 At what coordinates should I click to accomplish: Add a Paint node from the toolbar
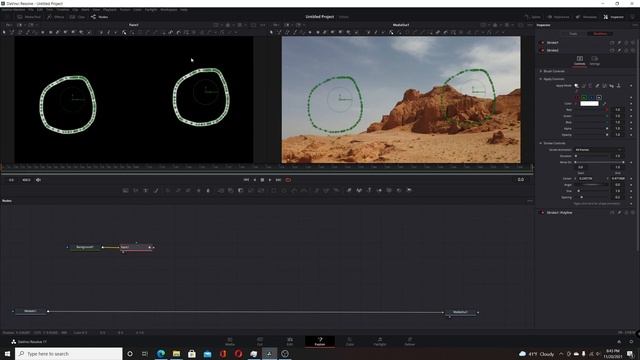pyautogui.click(x=156, y=190)
